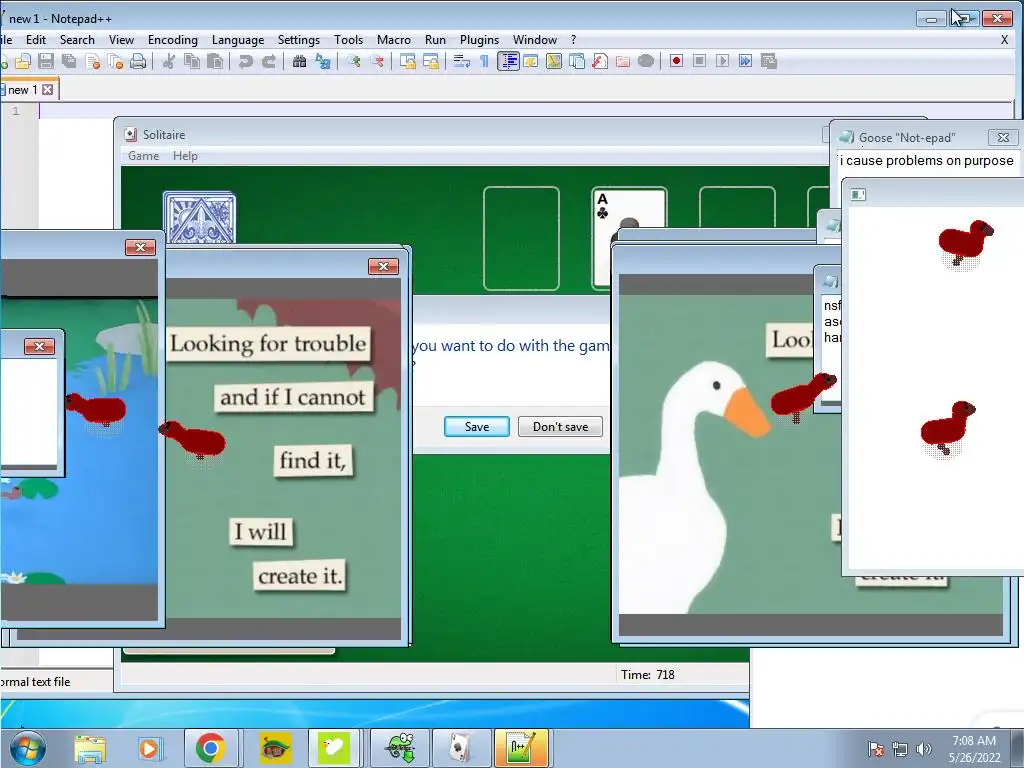Click the Print toolbar icon
Viewport: 1024px width, 768px height.
[138, 61]
